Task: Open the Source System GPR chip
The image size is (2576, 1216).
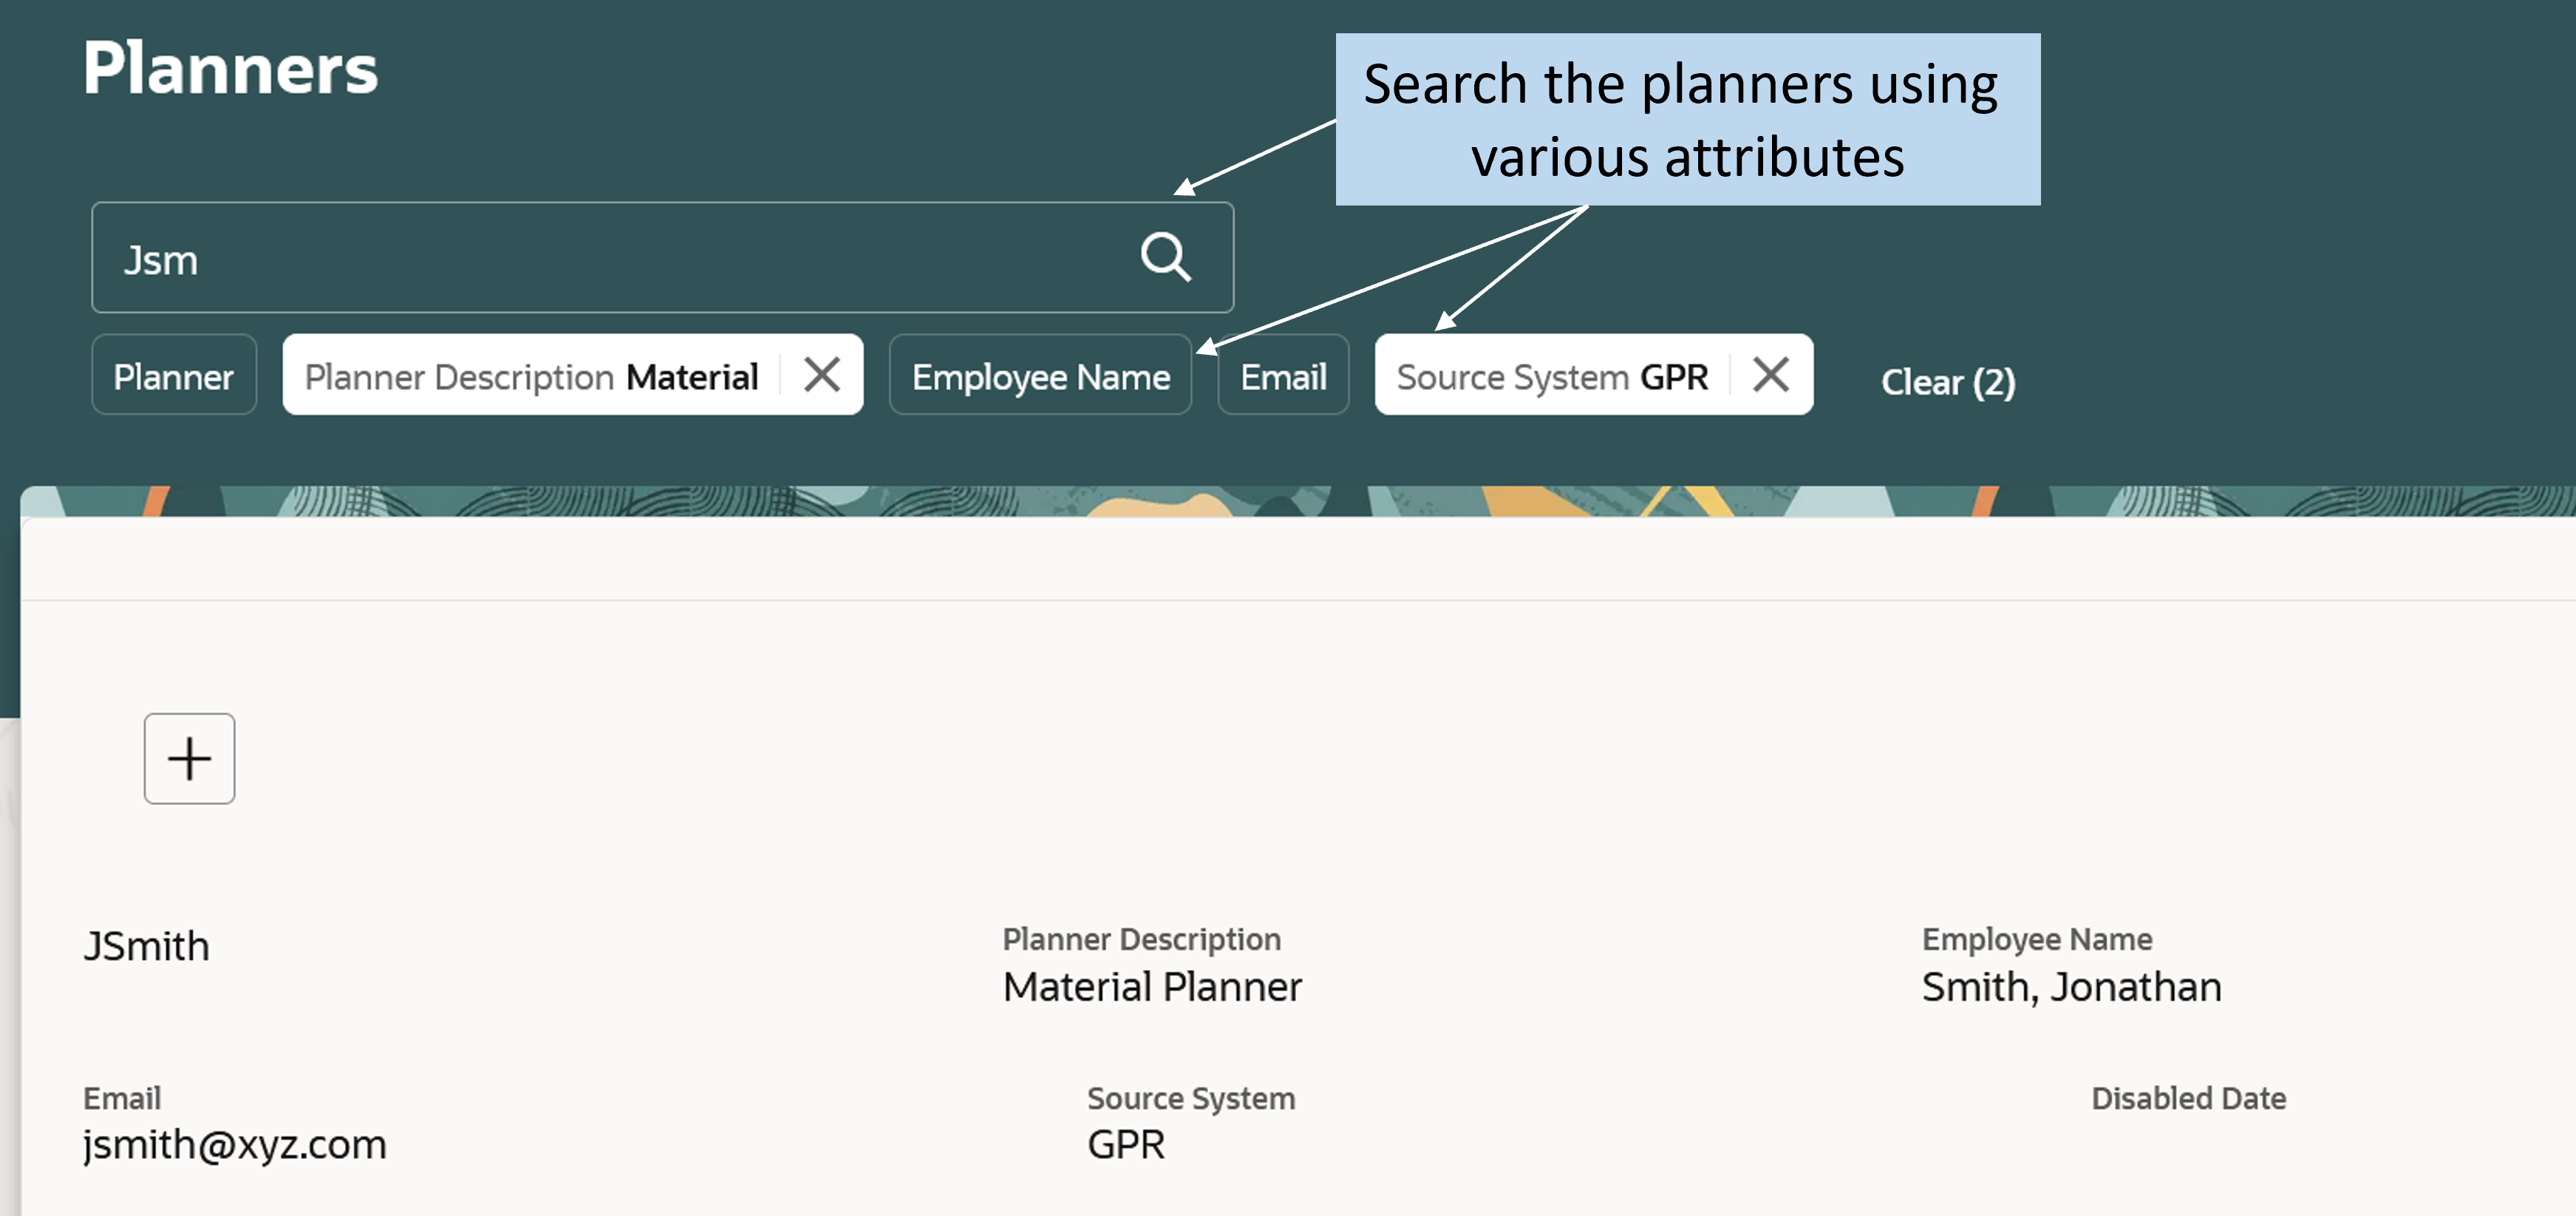Action: click(1553, 376)
